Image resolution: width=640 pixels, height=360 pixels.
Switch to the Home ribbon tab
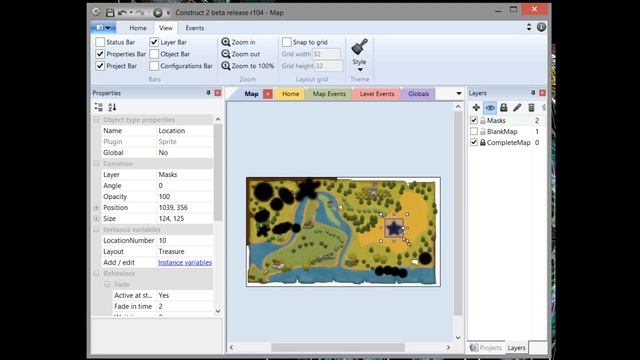pyautogui.click(x=138, y=28)
